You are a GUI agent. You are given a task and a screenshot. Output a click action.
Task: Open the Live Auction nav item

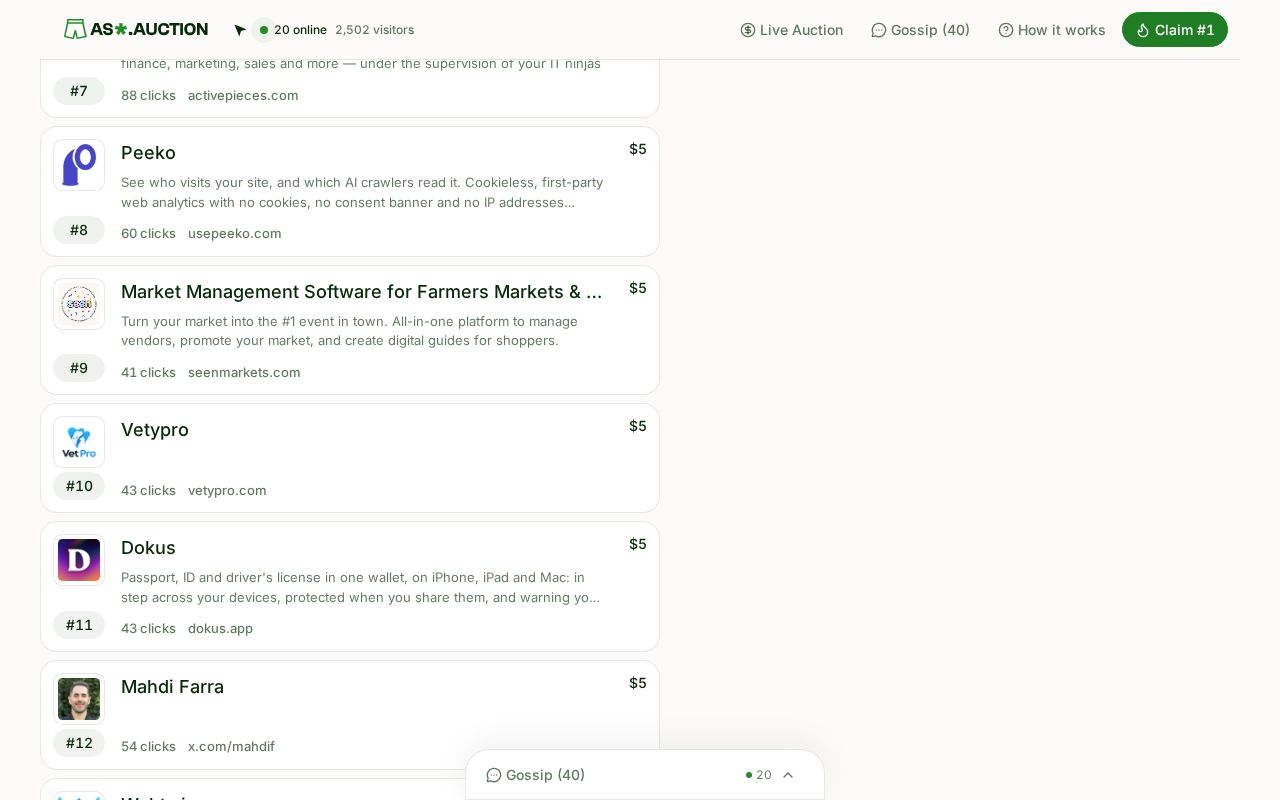click(792, 30)
